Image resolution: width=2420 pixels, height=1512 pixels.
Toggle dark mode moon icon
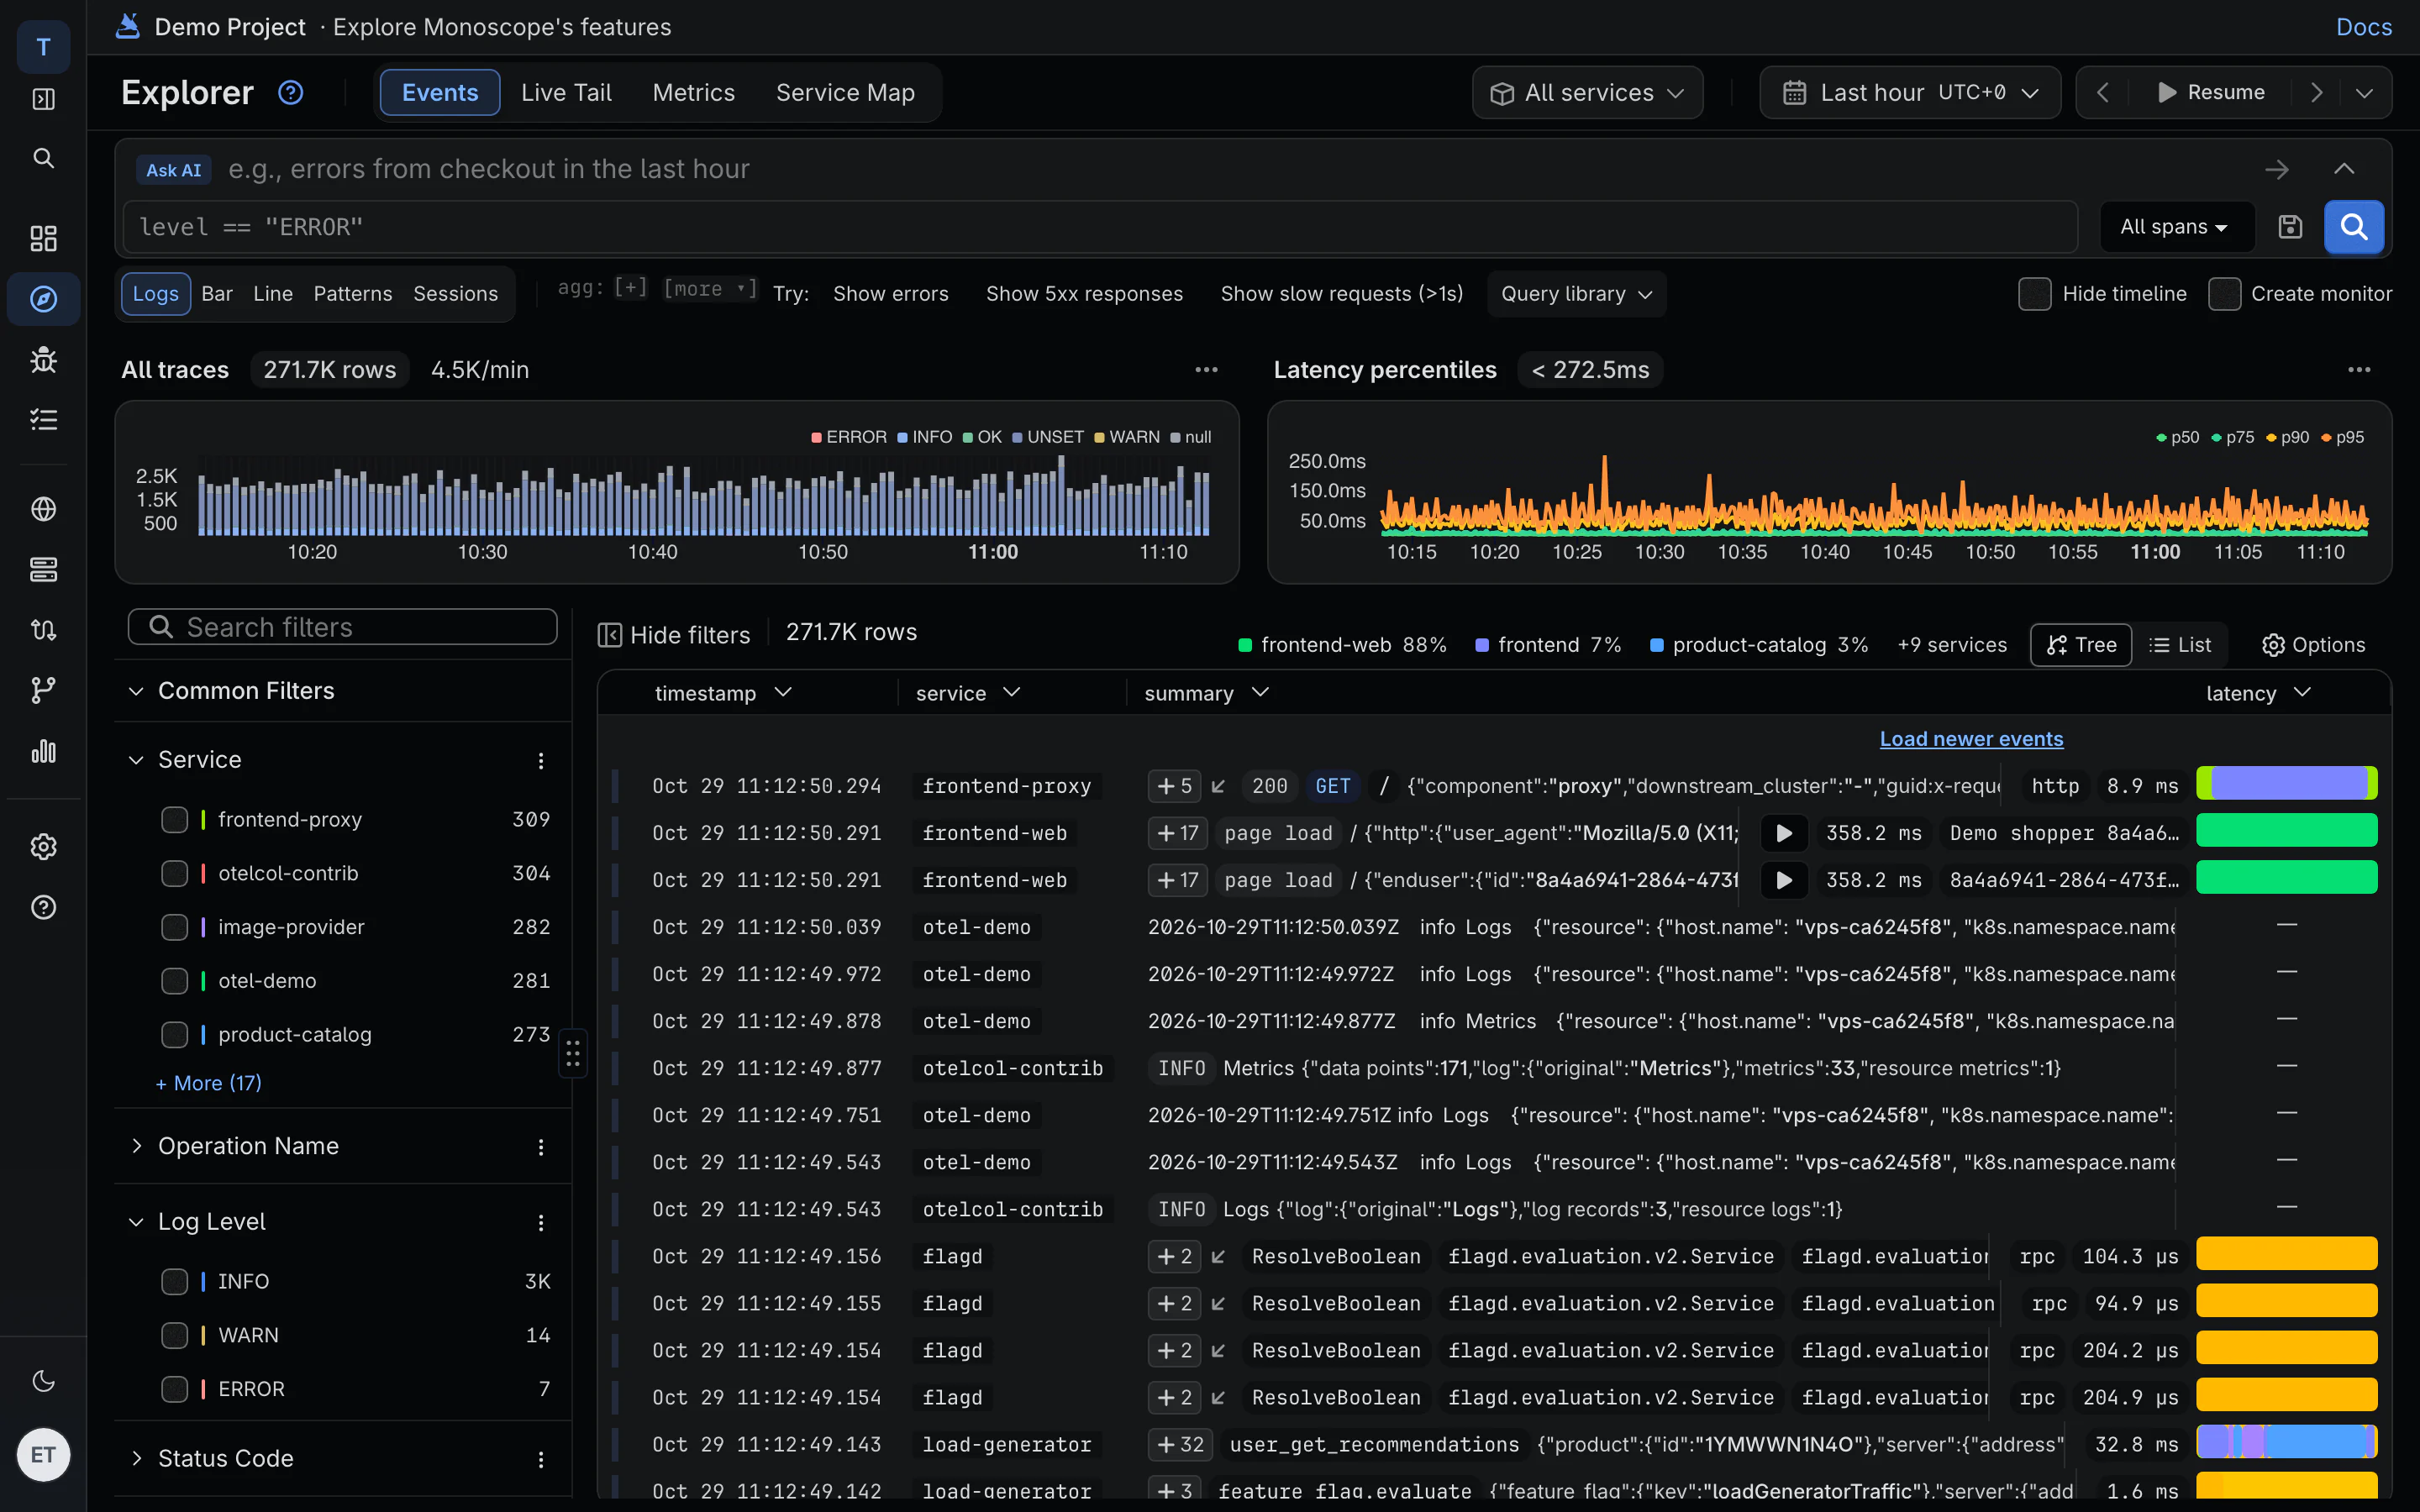43,1381
